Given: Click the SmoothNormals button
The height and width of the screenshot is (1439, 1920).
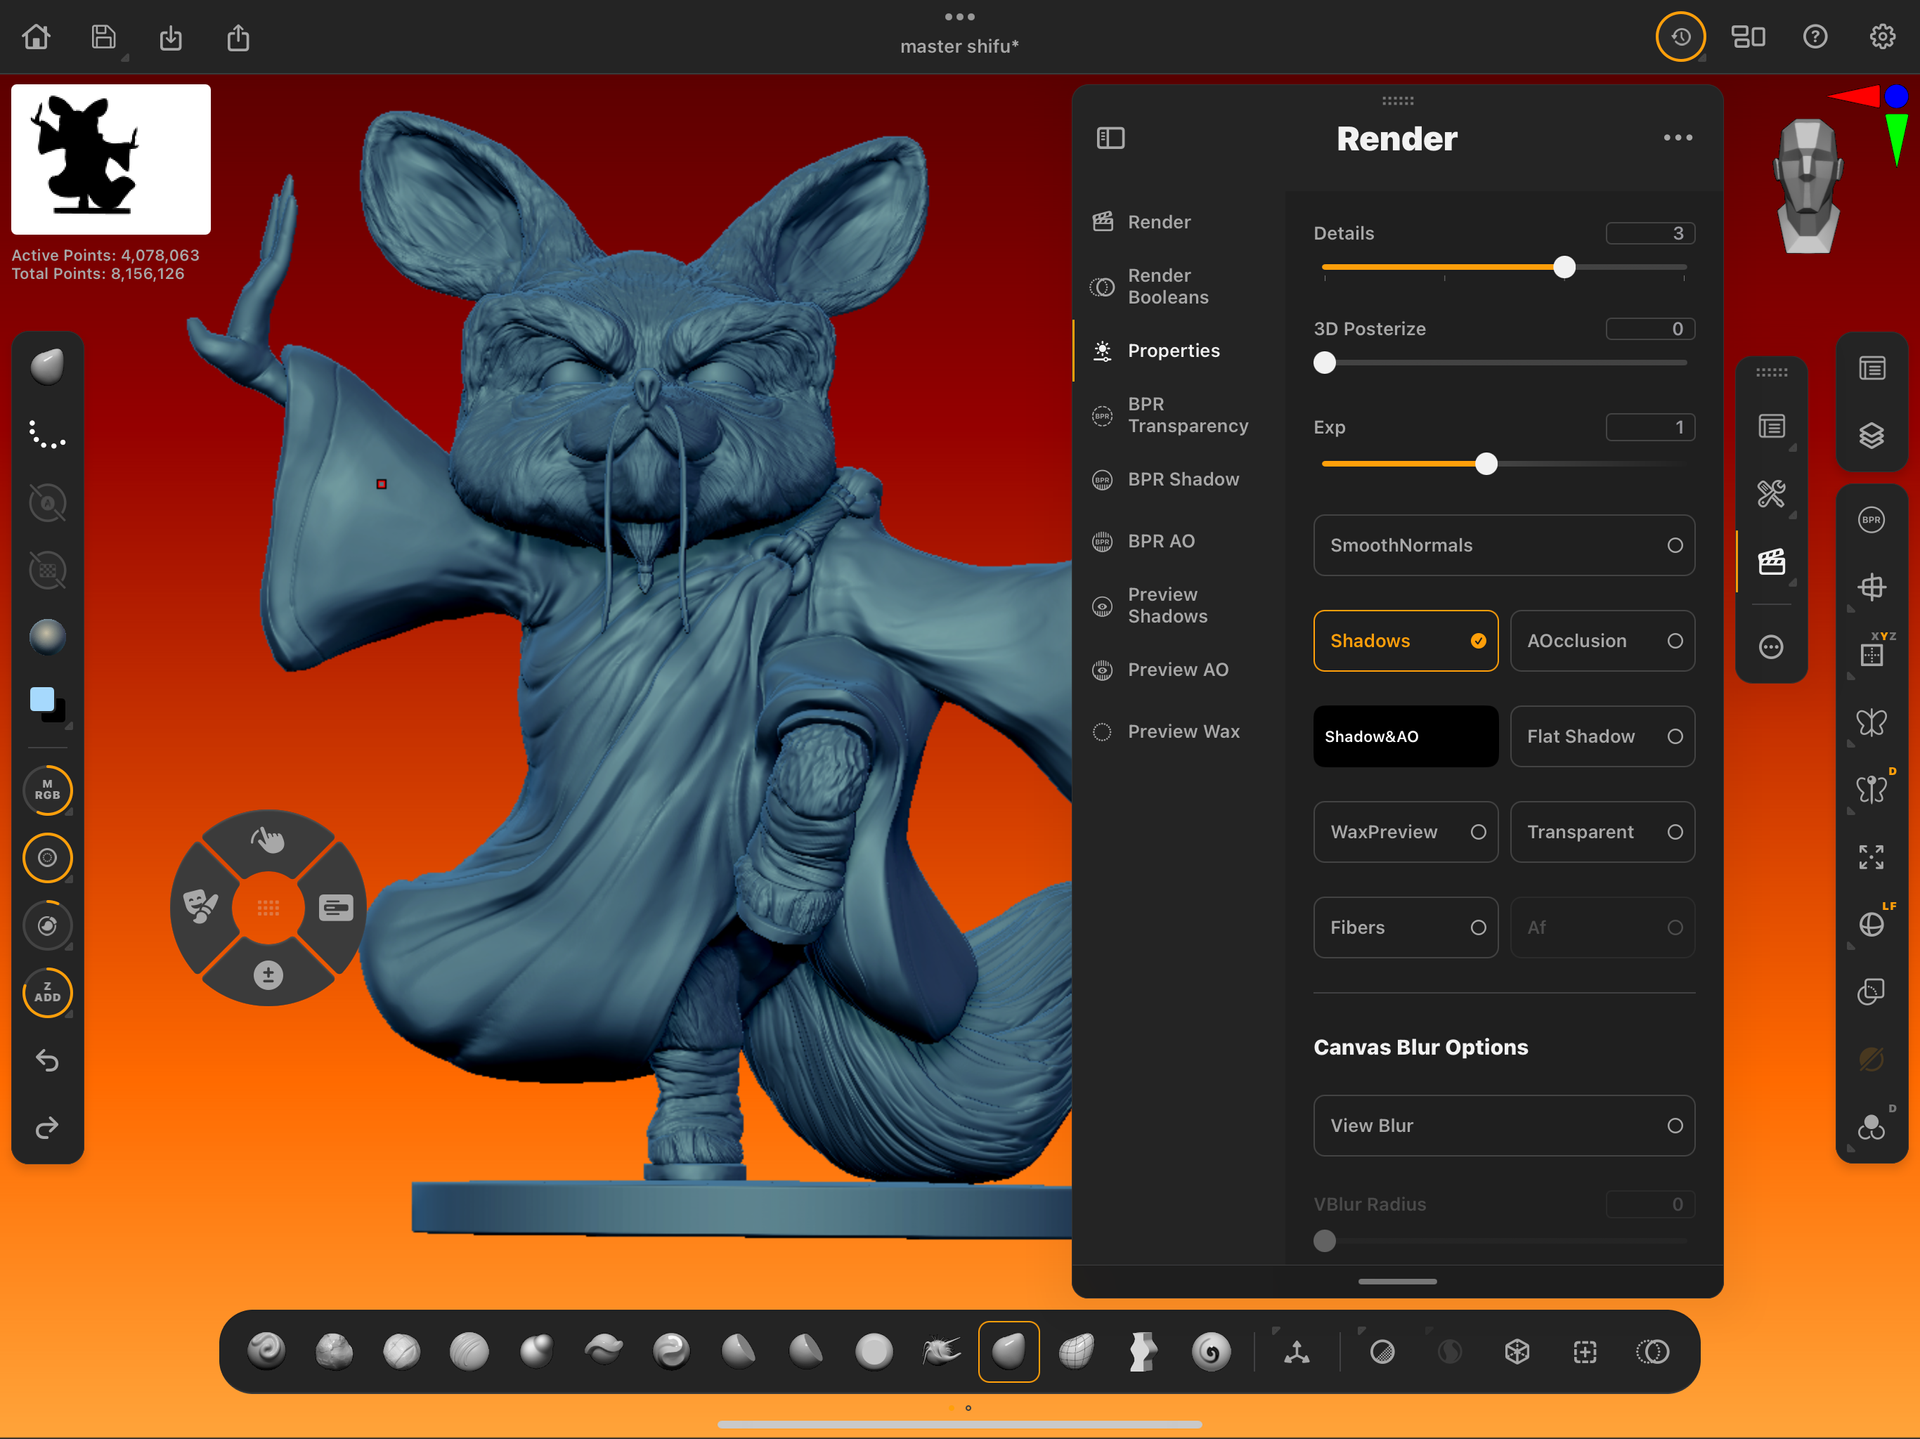Looking at the screenshot, I should (x=1503, y=545).
